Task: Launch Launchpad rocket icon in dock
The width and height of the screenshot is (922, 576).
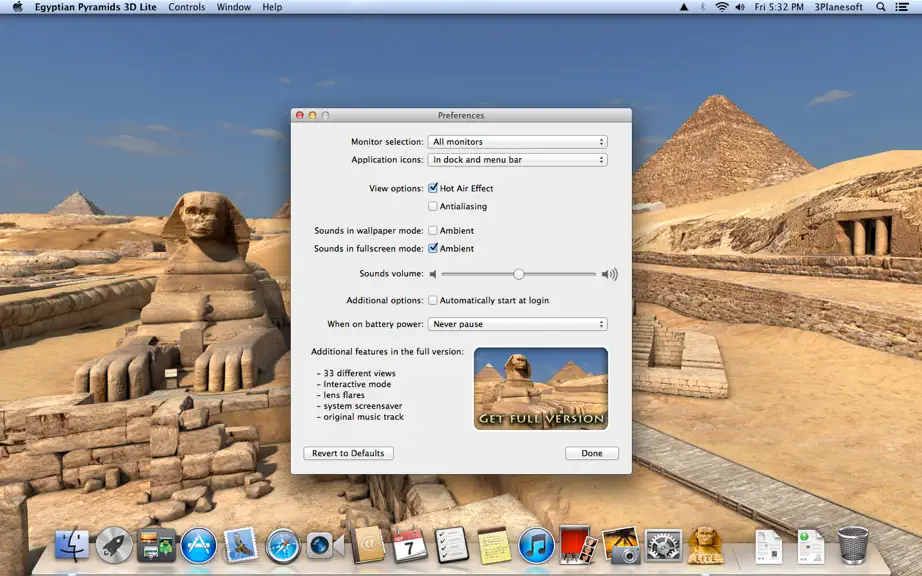Action: coord(114,545)
